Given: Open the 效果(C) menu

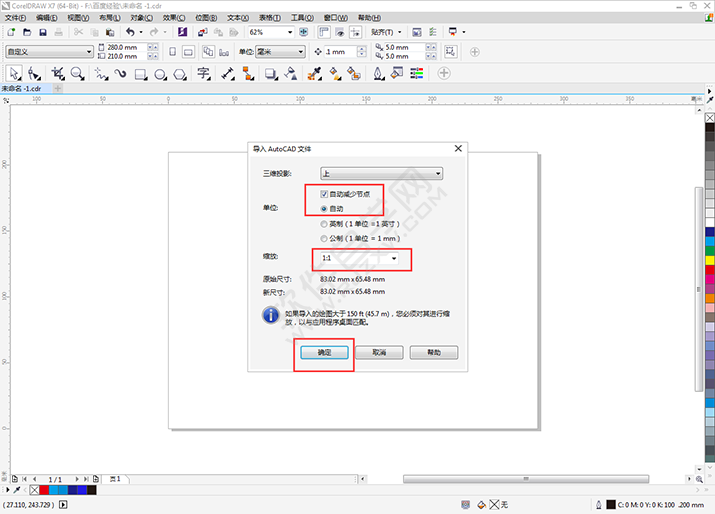Looking at the screenshot, I should [174, 18].
